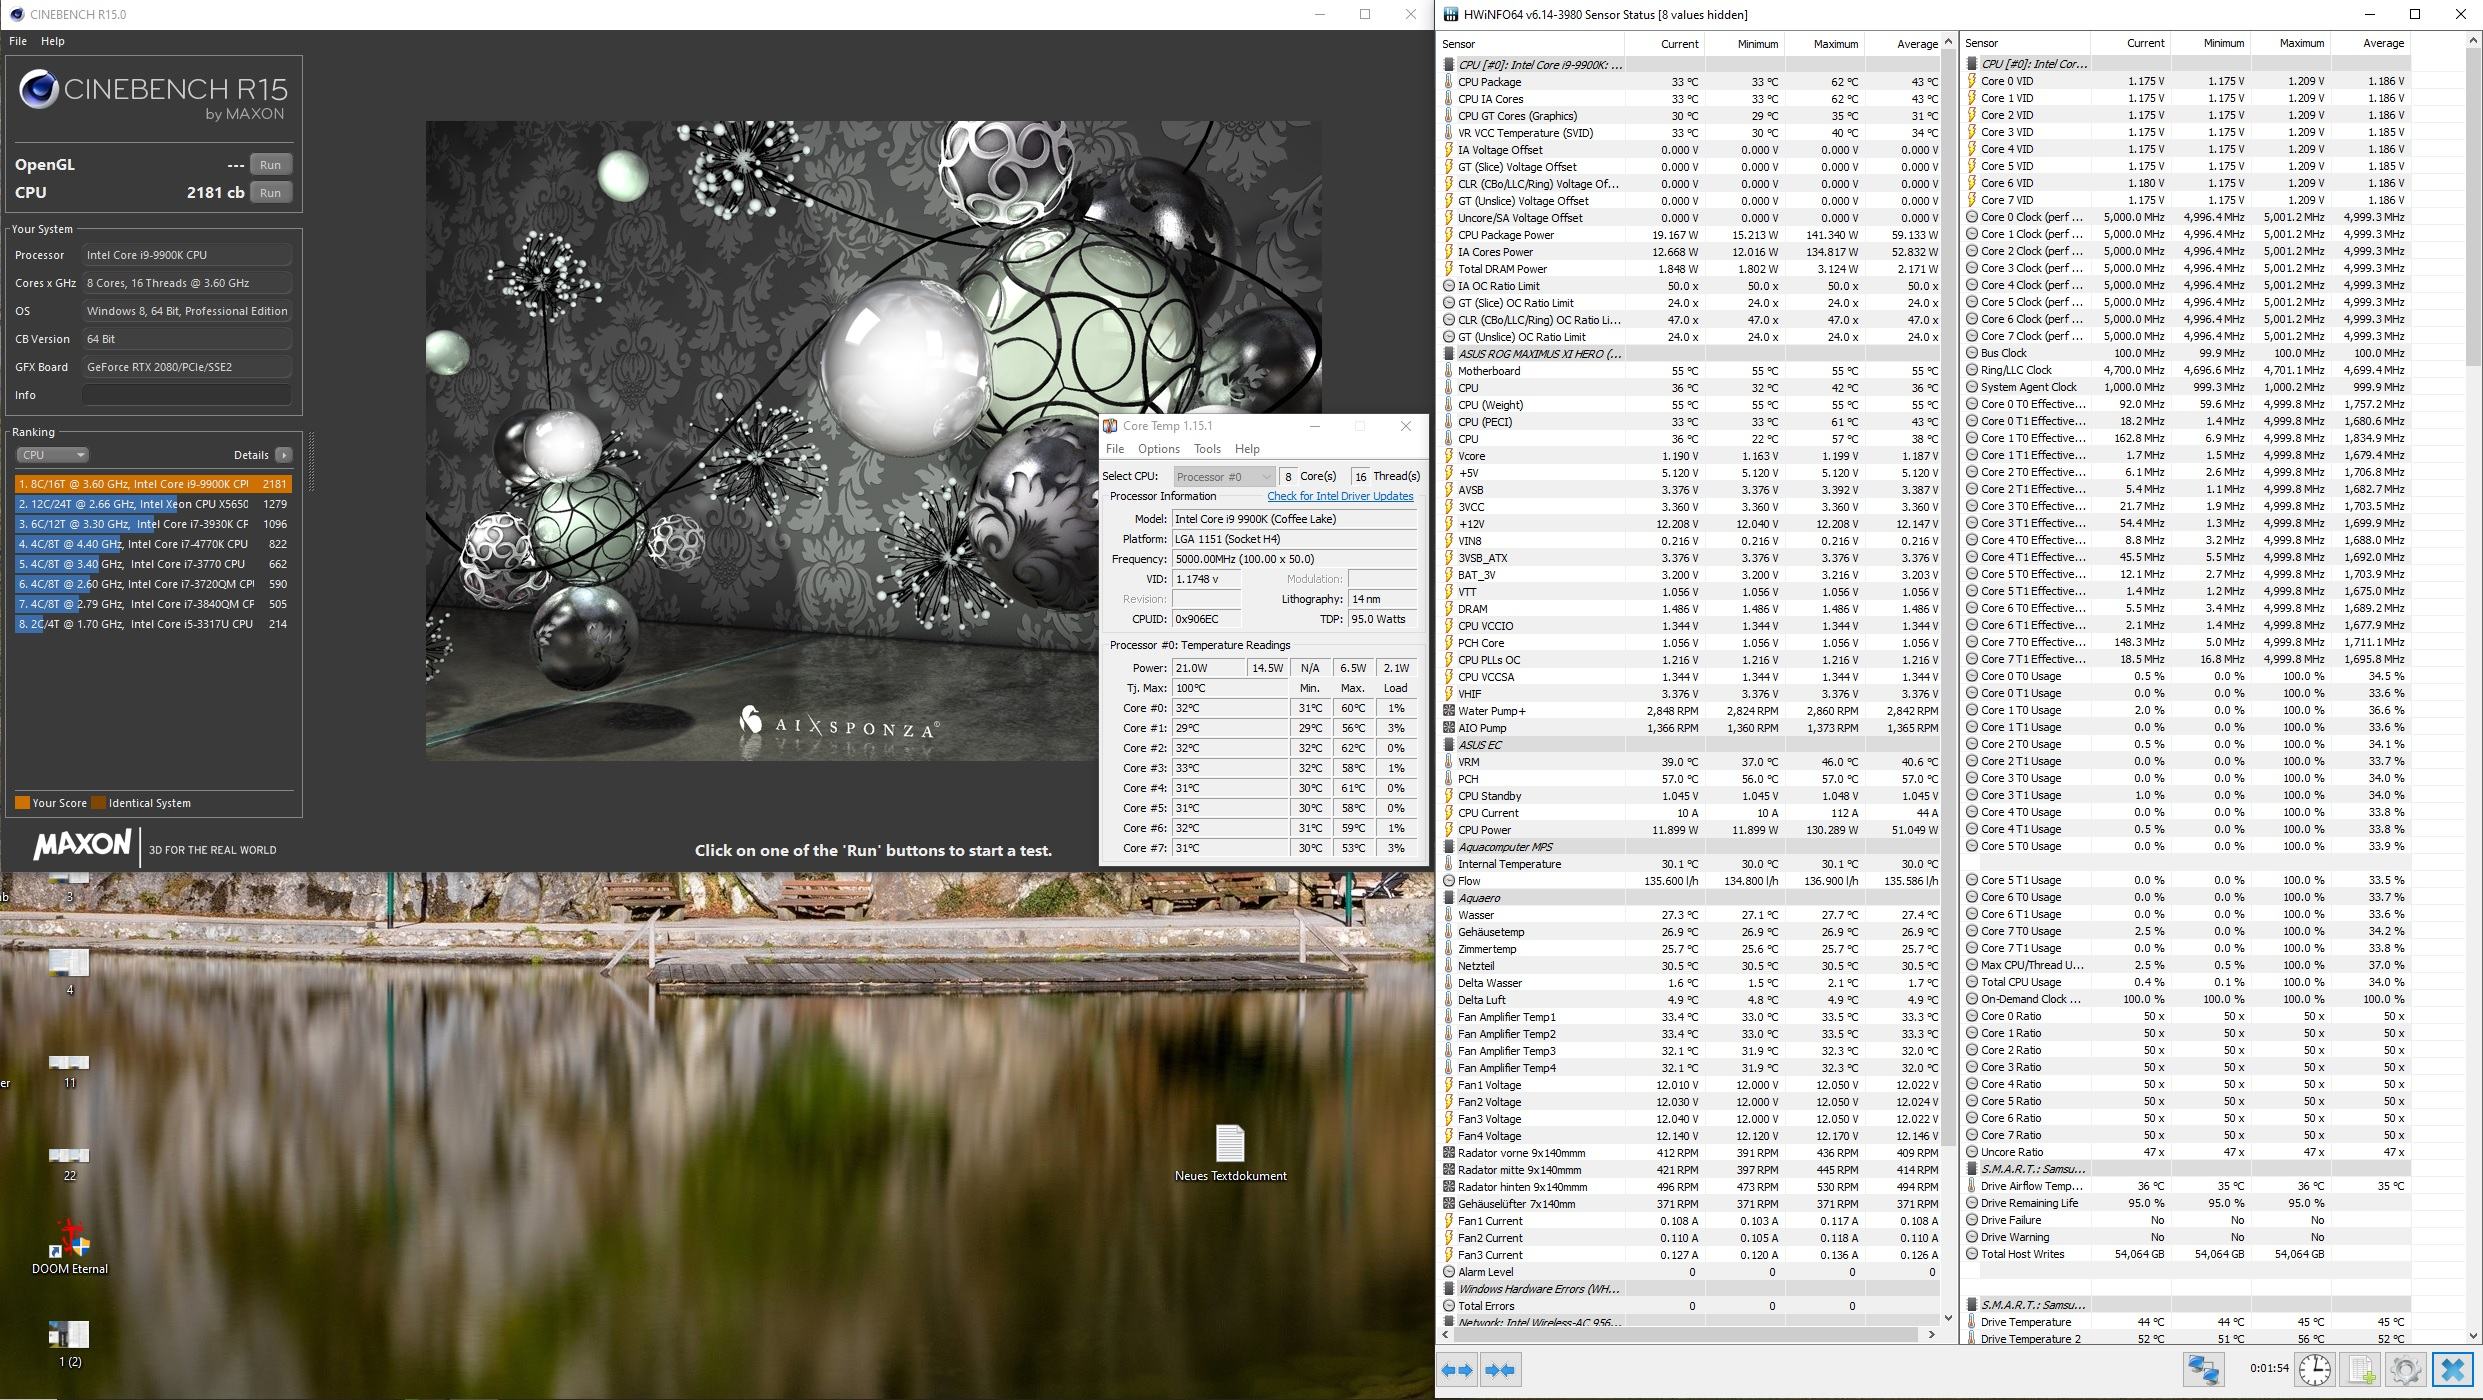This screenshot has width=2483, height=1400.
Task: Click chip icon of ASUS ROG MAXIMUS XI HERO group
Action: (x=1448, y=354)
